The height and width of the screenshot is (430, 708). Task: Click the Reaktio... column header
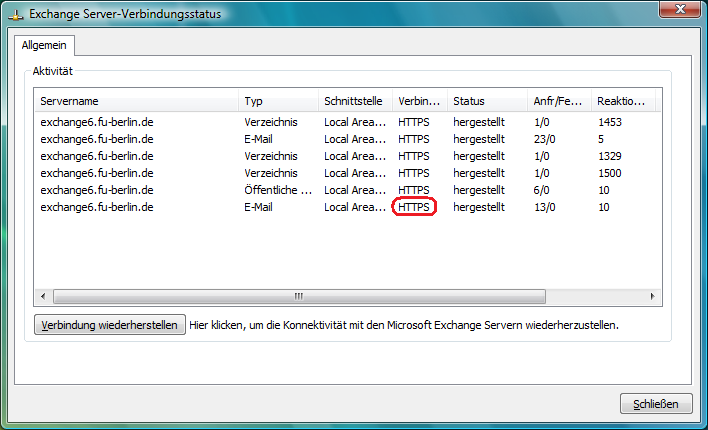pyautogui.click(x=625, y=101)
